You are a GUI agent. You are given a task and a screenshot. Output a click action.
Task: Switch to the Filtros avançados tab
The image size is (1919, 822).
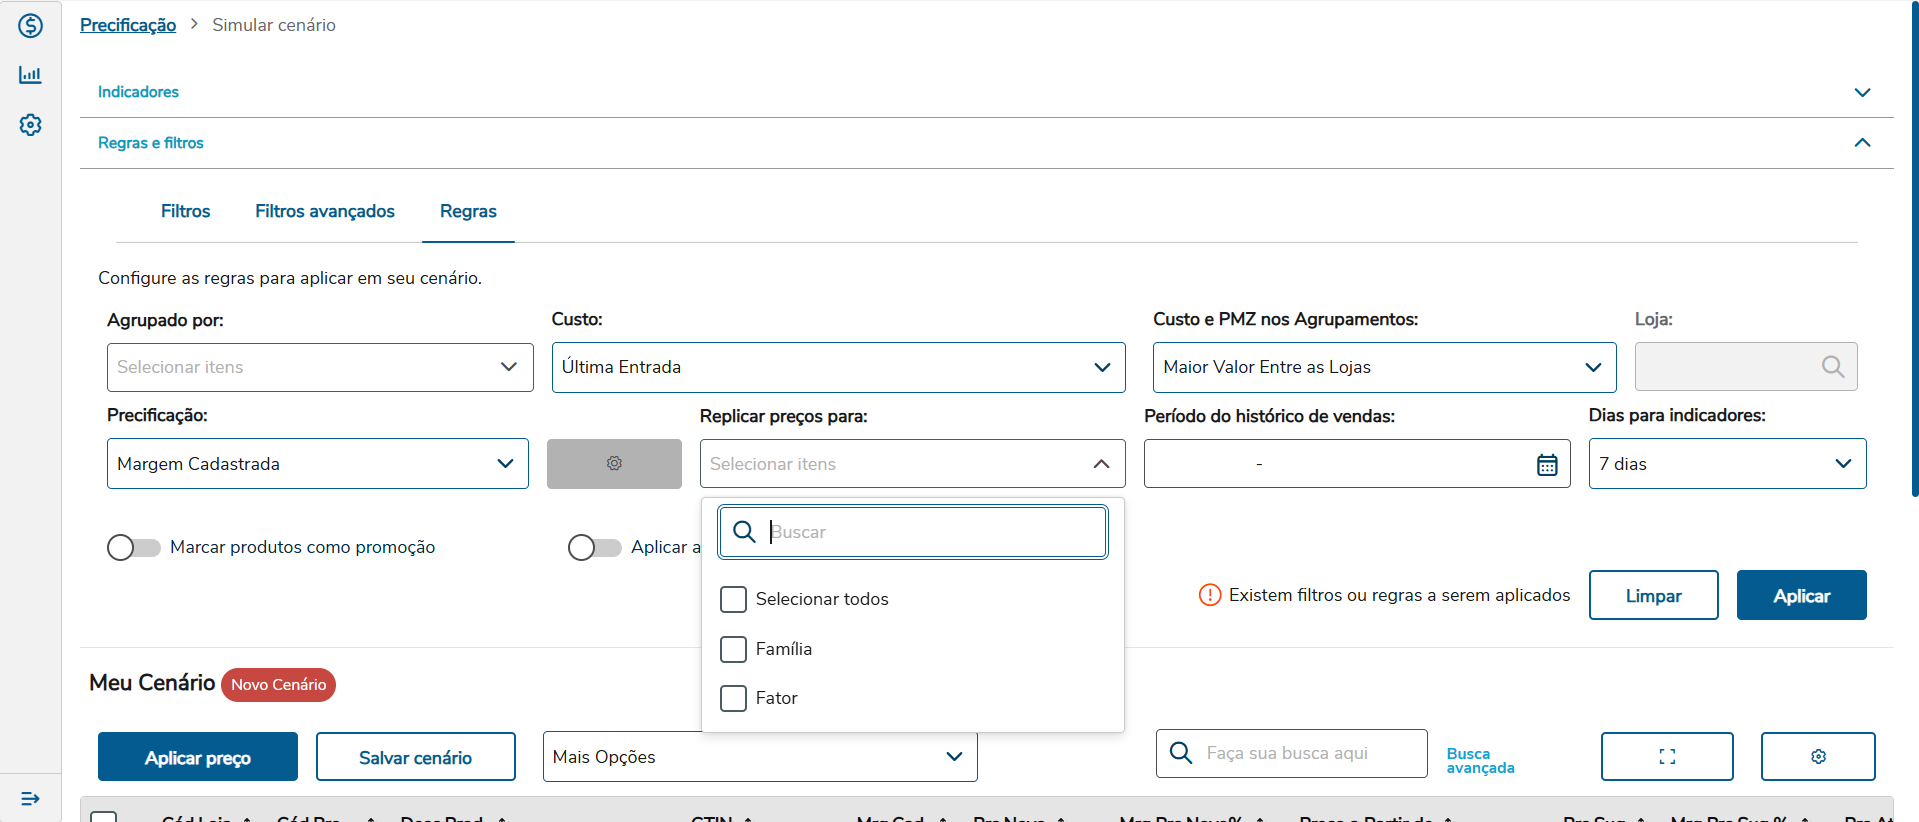[325, 211]
